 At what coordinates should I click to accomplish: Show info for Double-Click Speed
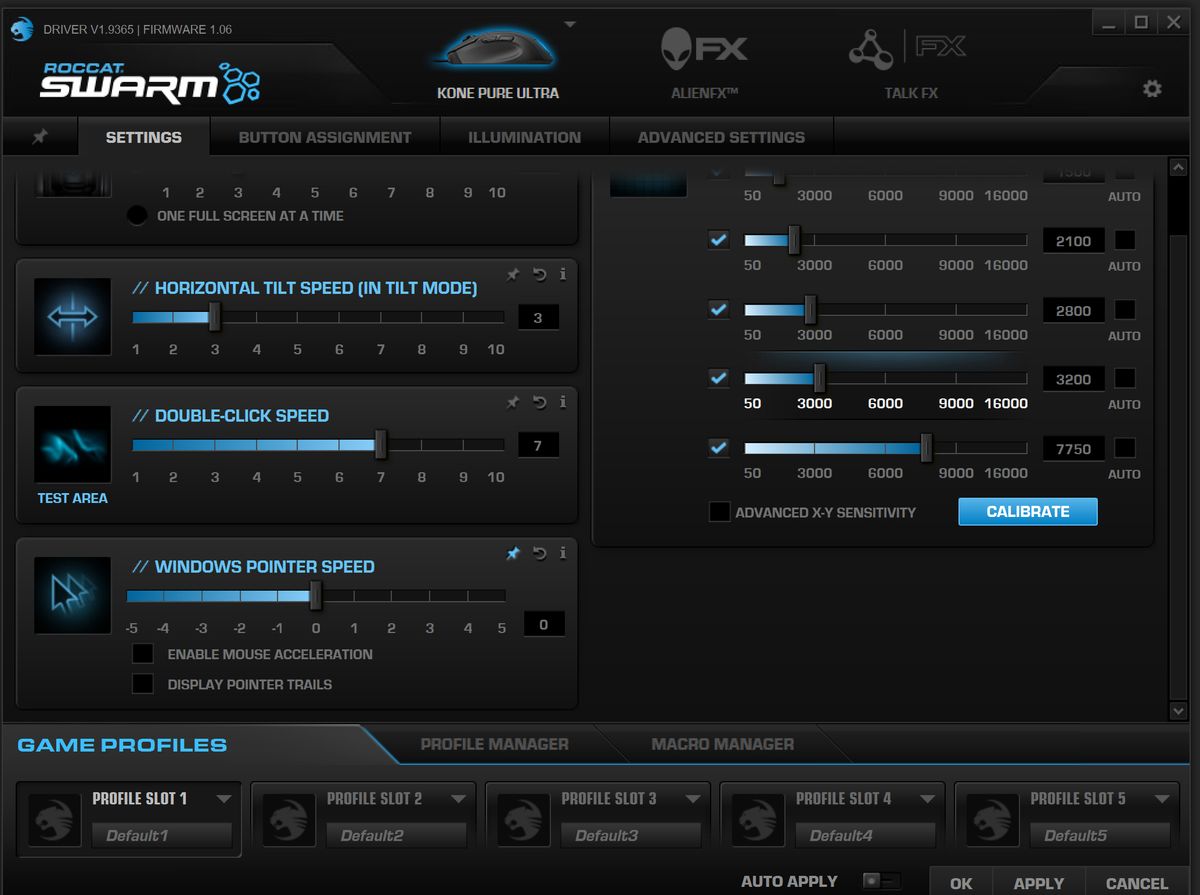(x=563, y=402)
